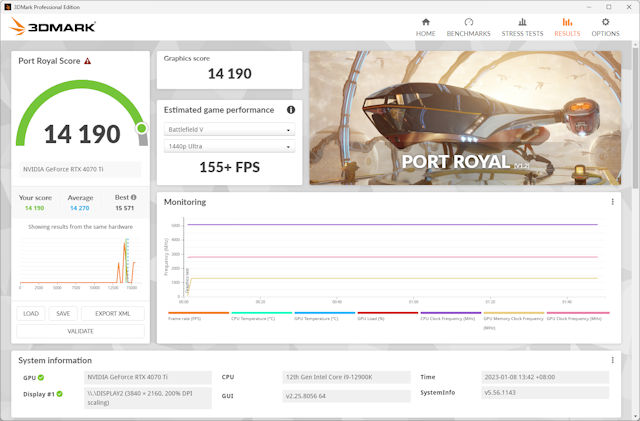Viewport: 640px width, 421px height.
Task: Click the VALIDATE button
Action: tap(80, 331)
